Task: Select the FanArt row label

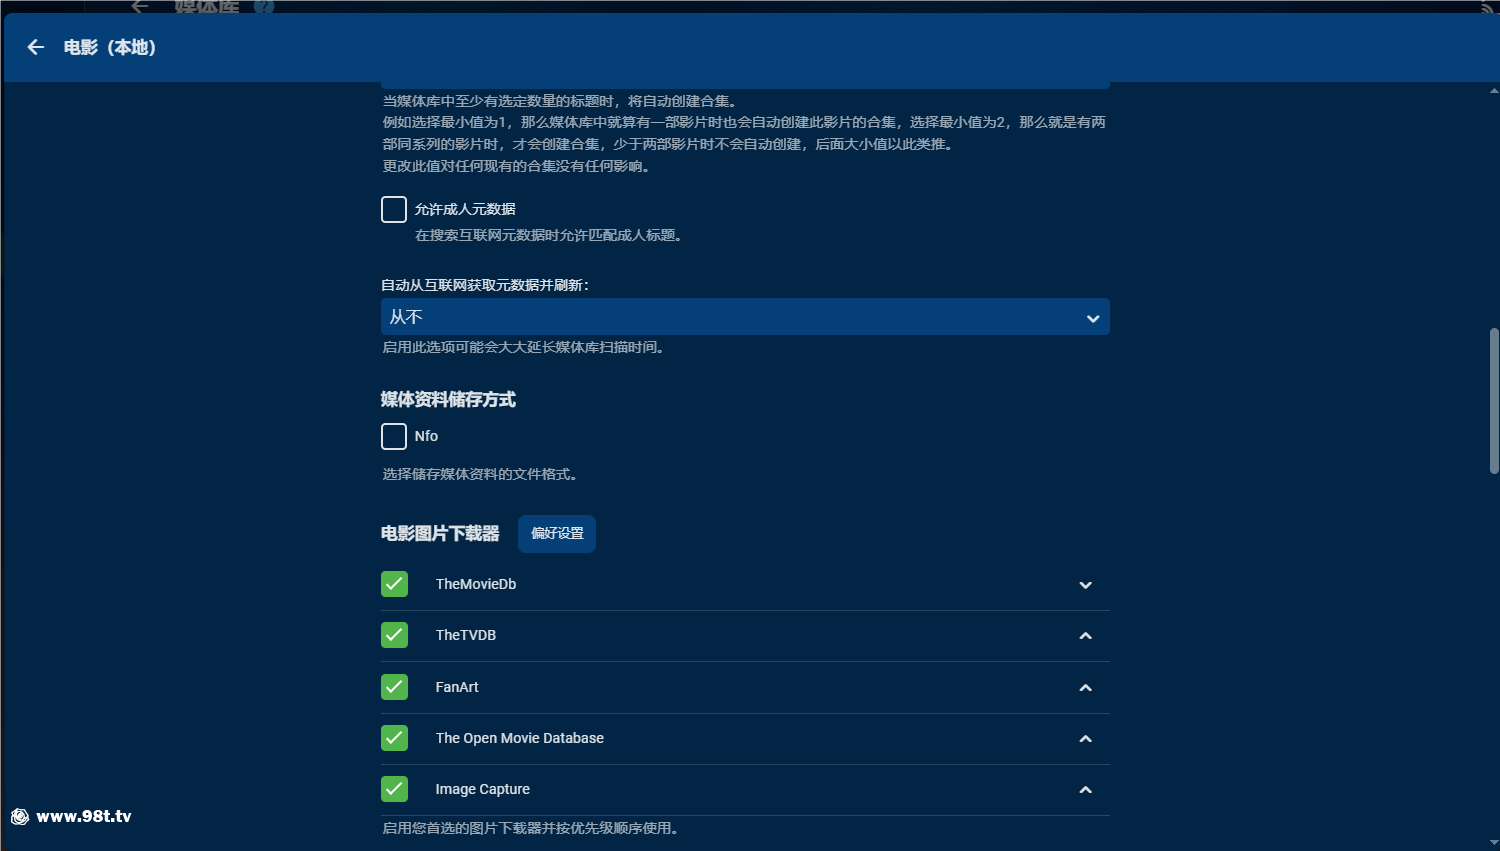Action: [457, 687]
